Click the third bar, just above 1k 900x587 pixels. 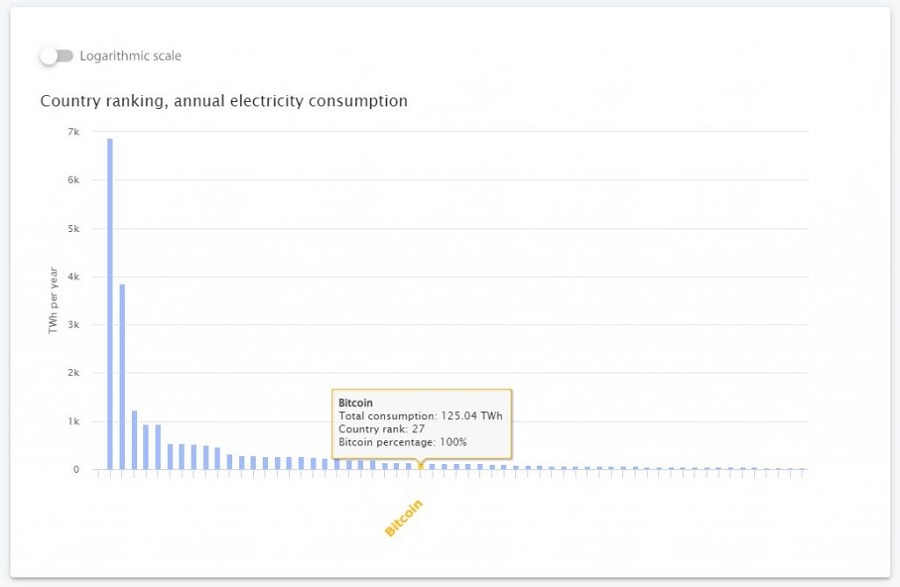134,440
